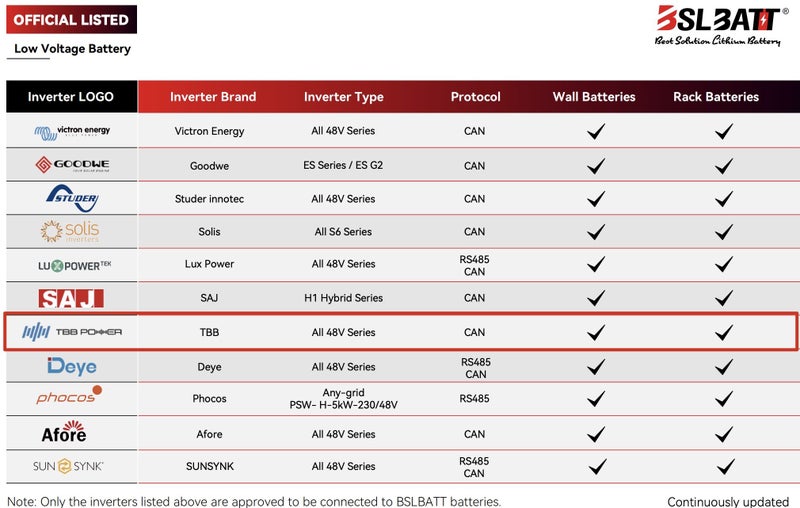Viewport: 800px width, 508px height.
Task: Click the red SAJ logo
Action: click(x=71, y=298)
